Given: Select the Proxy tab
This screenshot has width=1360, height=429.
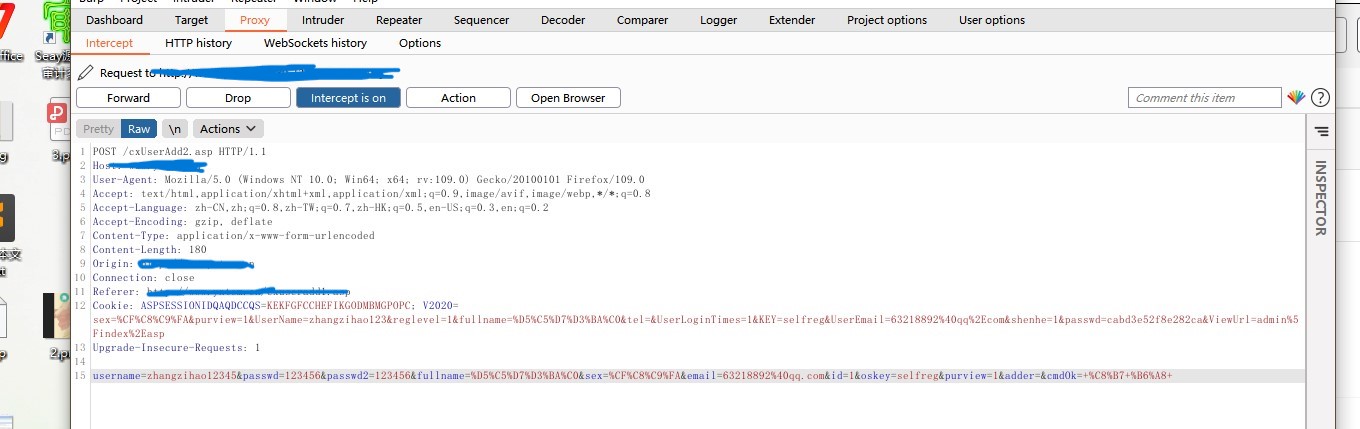Looking at the screenshot, I should 255,20.
